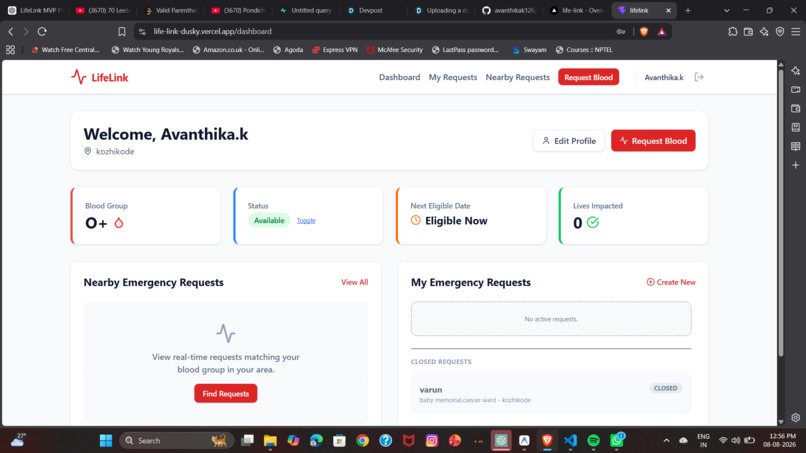
Task: Click the clock icon next to Eligible Now
Action: coord(416,221)
